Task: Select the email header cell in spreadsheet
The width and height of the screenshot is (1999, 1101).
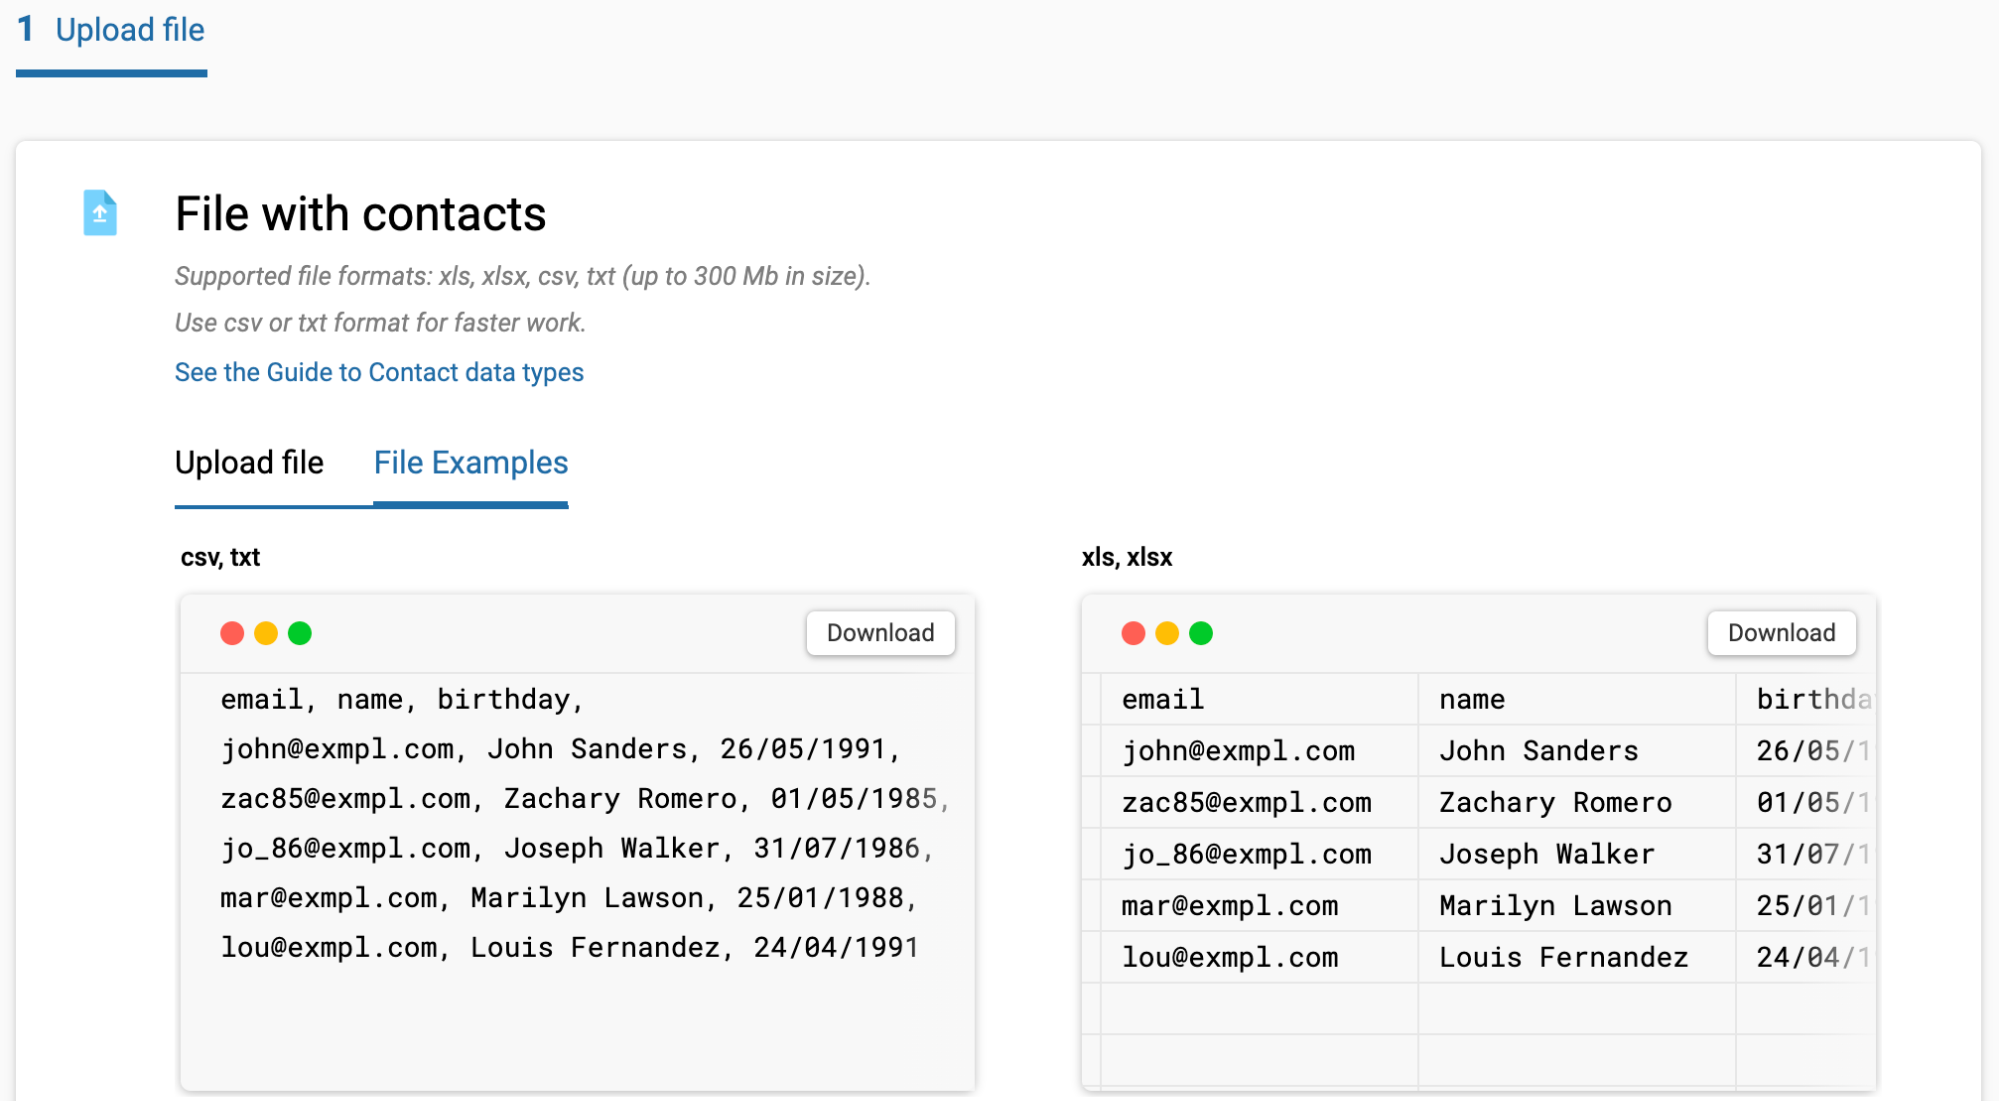Action: tap(1258, 699)
